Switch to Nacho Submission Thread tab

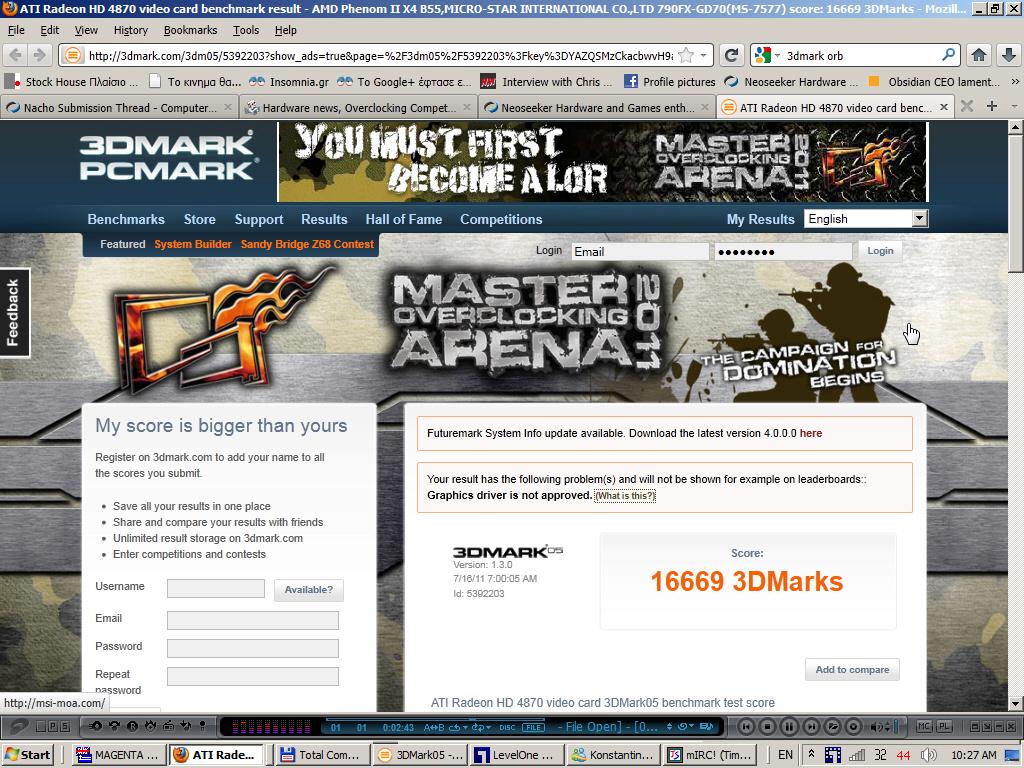tap(119, 107)
